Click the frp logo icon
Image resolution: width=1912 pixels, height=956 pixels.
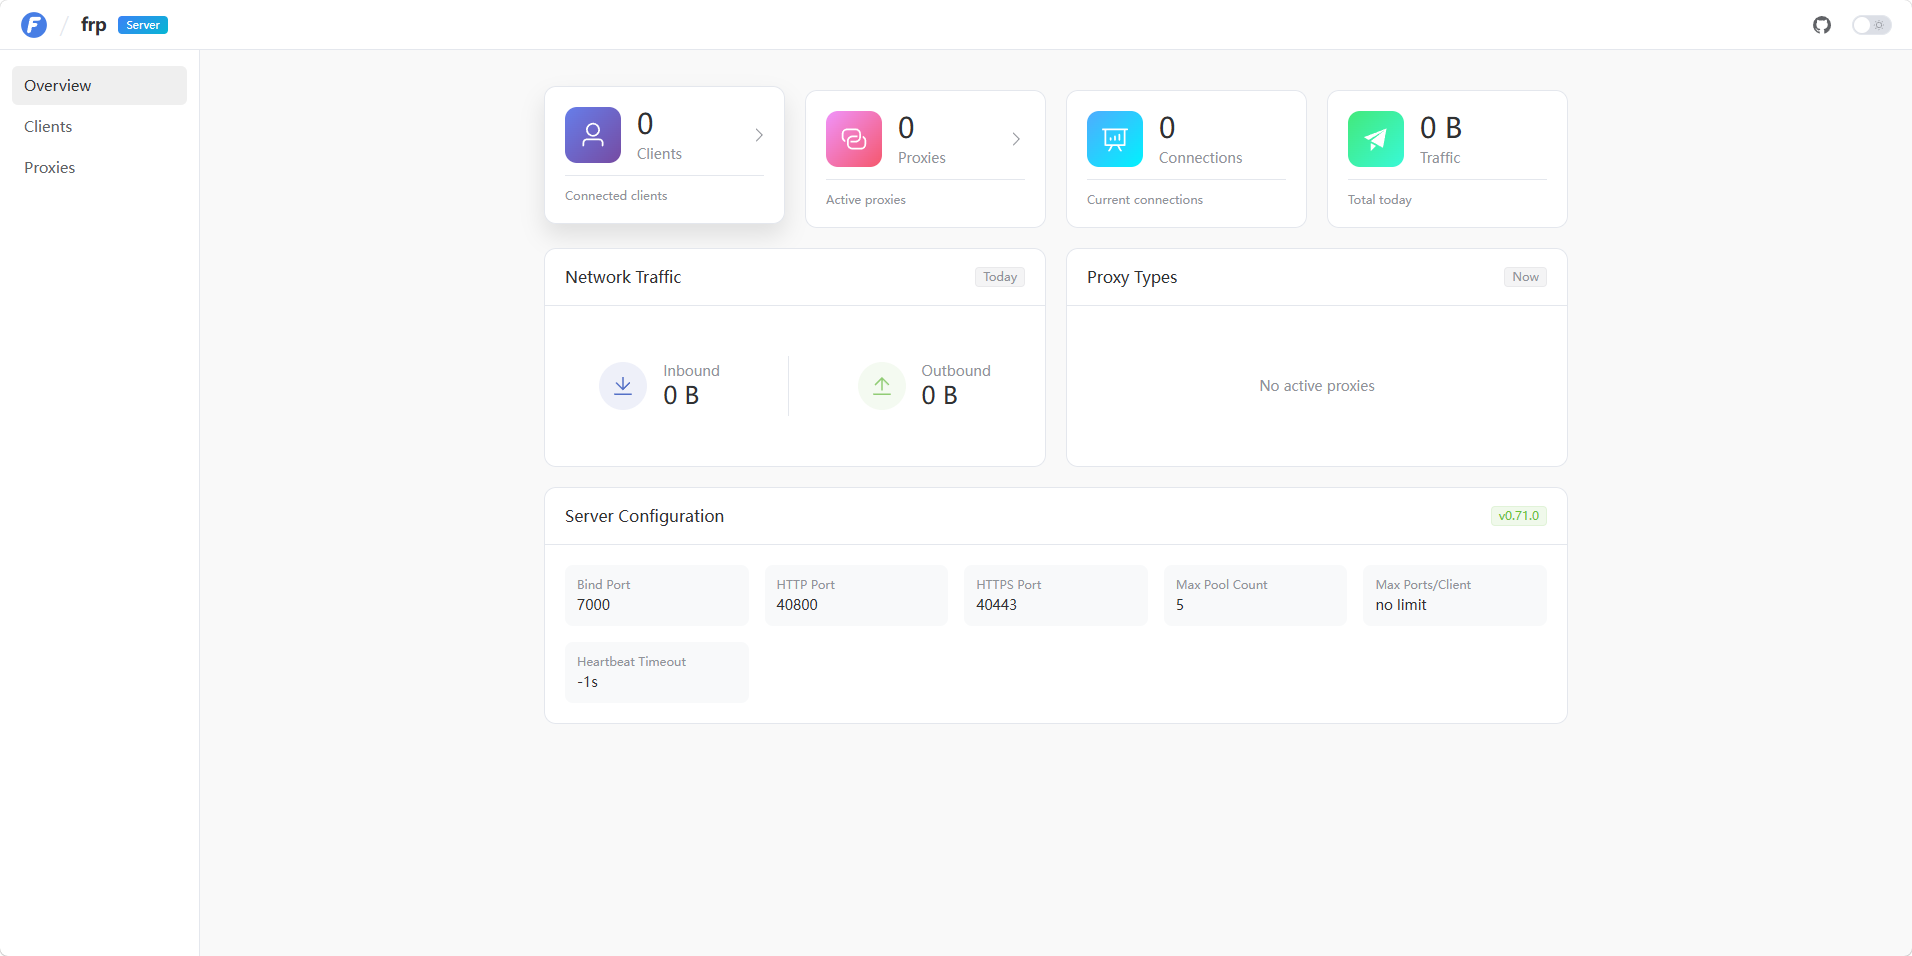pyautogui.click(x=34, y=25)
